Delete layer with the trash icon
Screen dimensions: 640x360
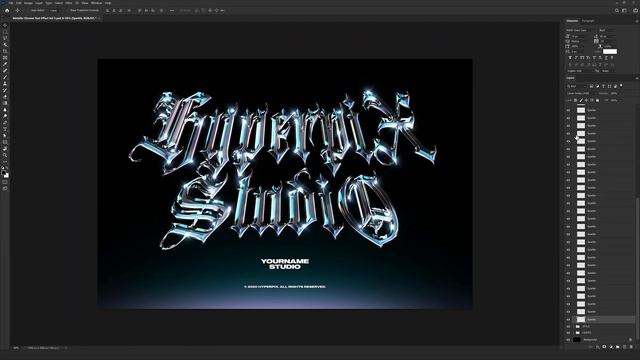(x=631, y=347)
